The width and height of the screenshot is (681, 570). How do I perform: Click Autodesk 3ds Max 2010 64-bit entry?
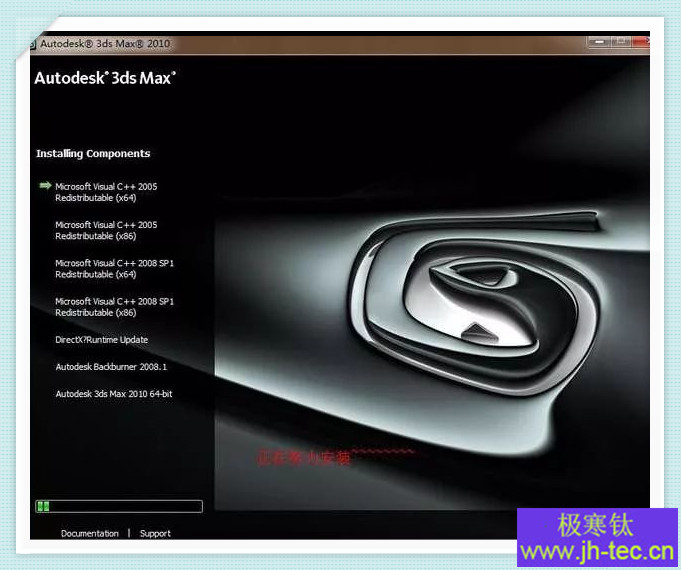(x=114, y=394)
